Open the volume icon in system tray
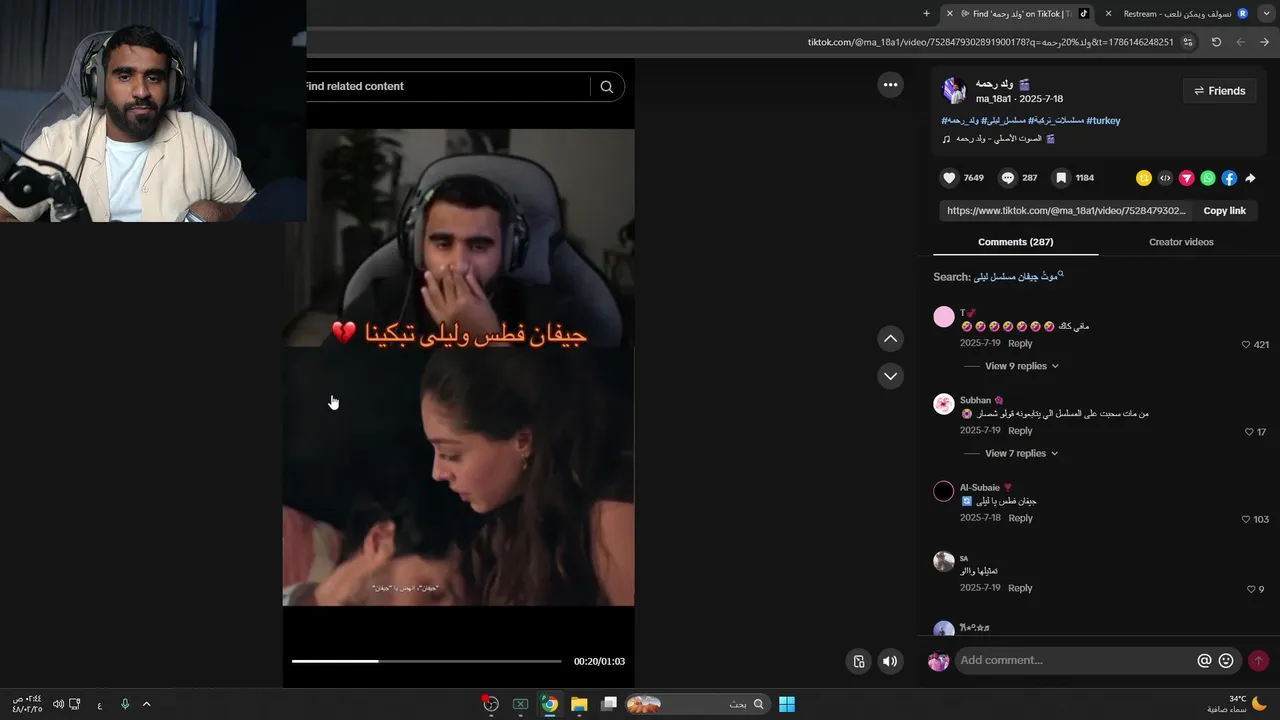Viewport: 1280px width, 720px height. [58, 704]
